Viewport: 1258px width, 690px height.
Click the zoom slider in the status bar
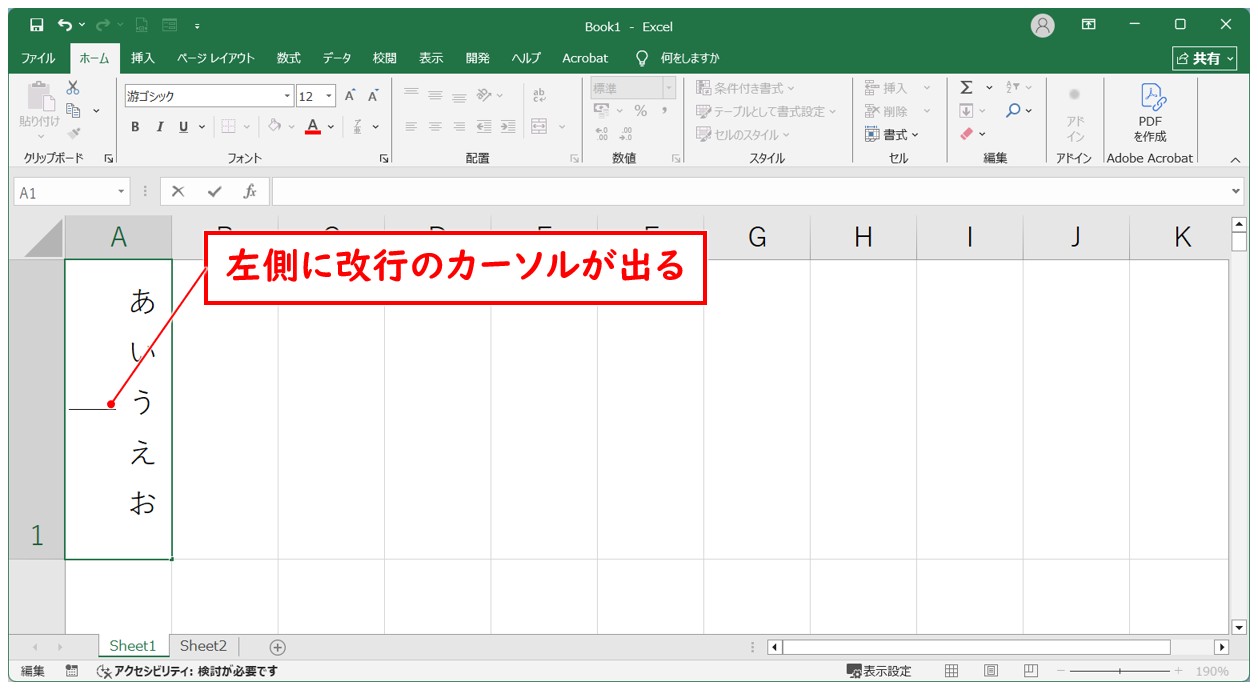[1120, 671]
